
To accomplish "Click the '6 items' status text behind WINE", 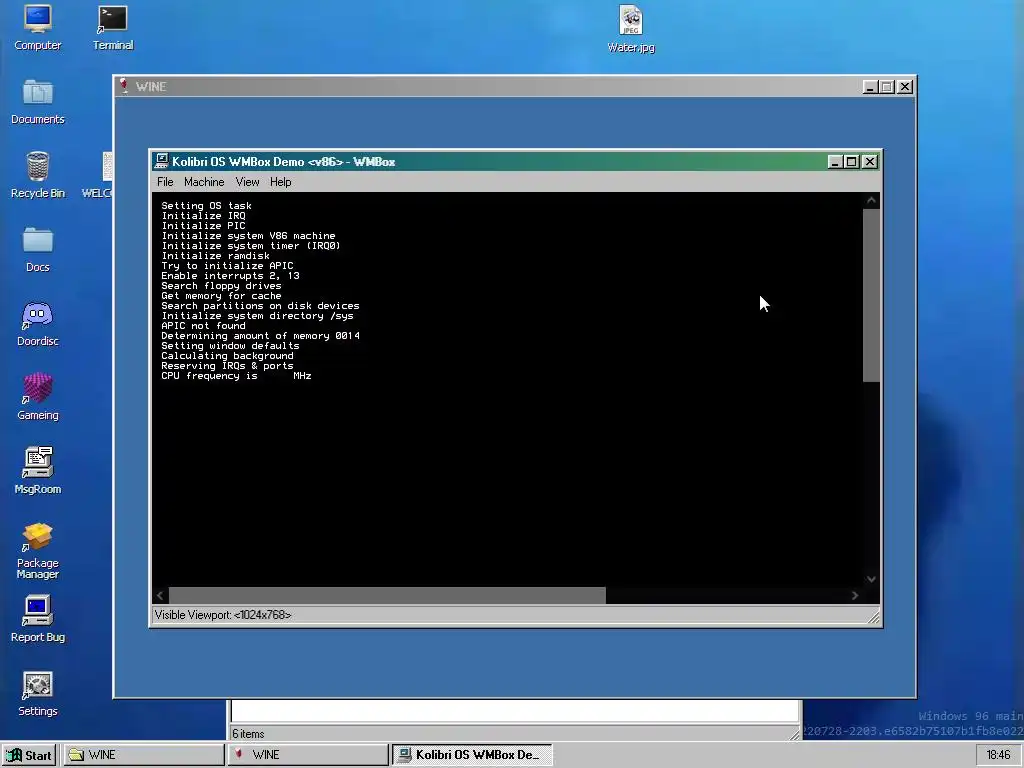I will point(248,734).
